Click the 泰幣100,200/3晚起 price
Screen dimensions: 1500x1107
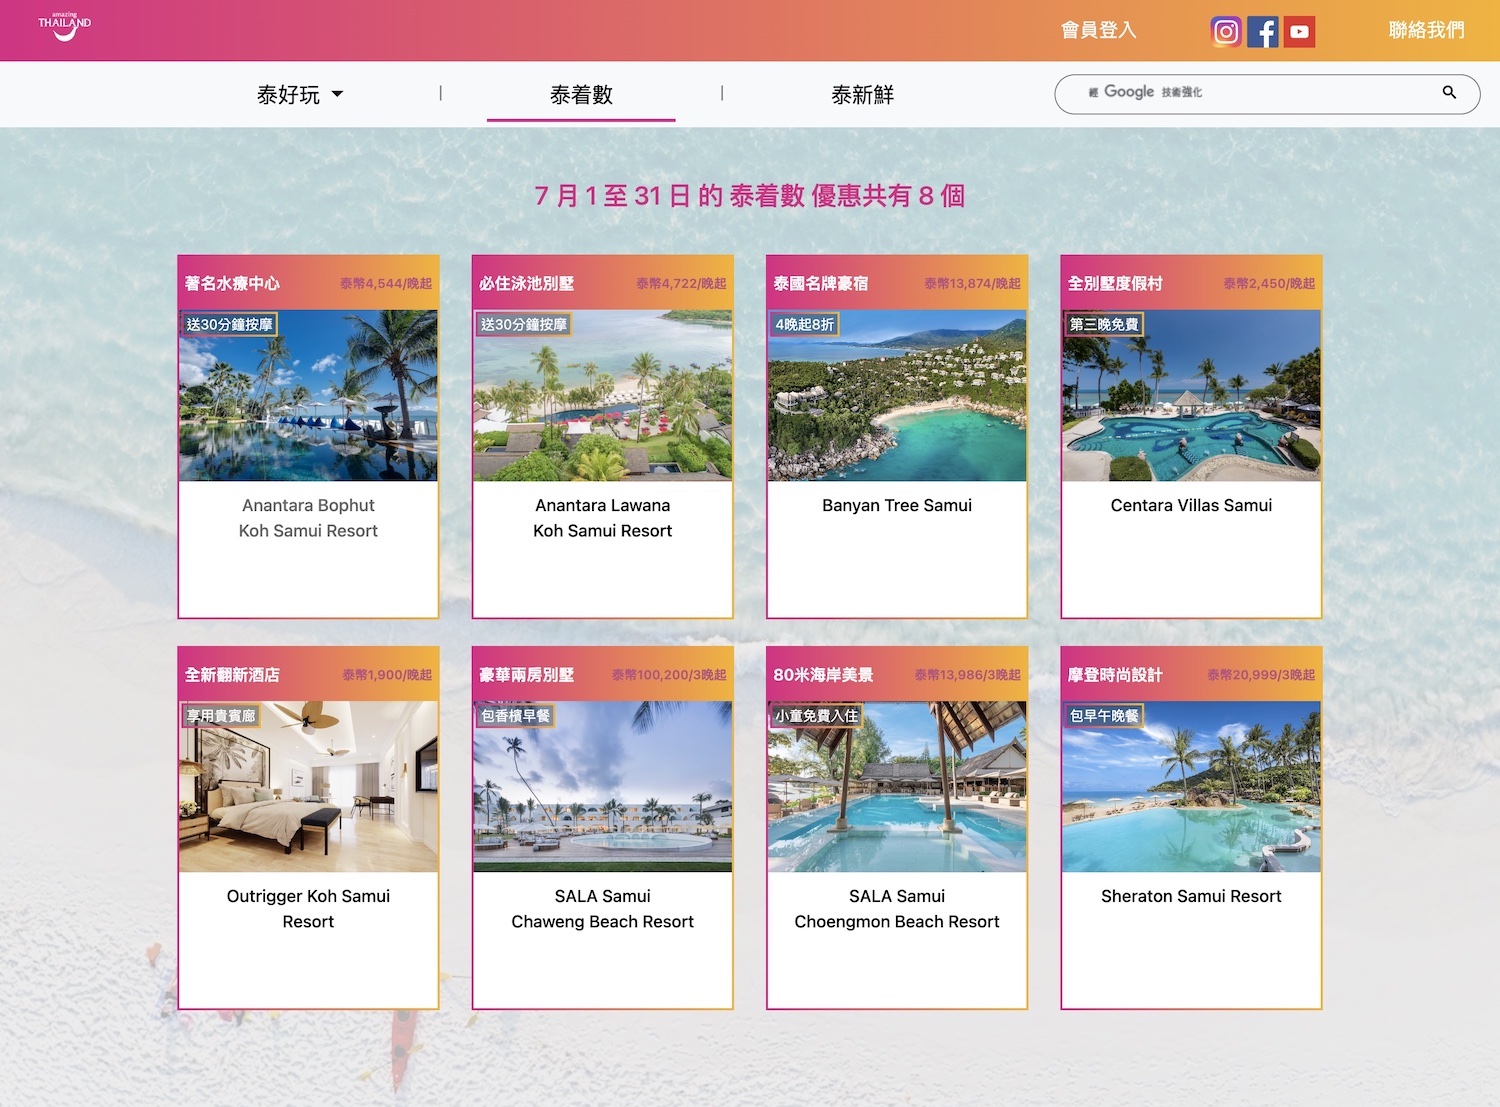click(x=669, y=675)
